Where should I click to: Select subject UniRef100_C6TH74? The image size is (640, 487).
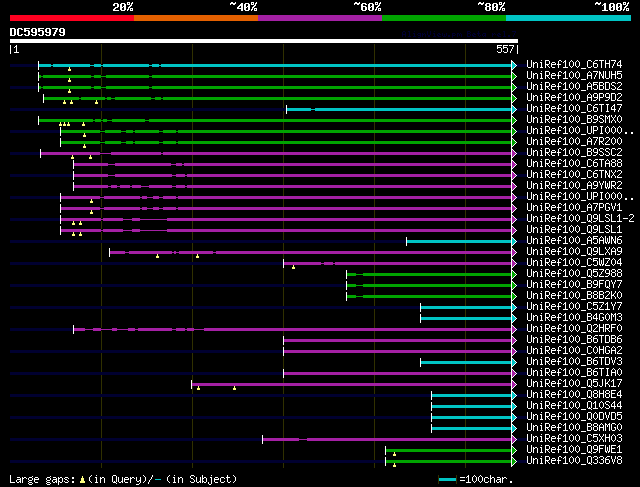pyautogui.click(x=574, y=64)
